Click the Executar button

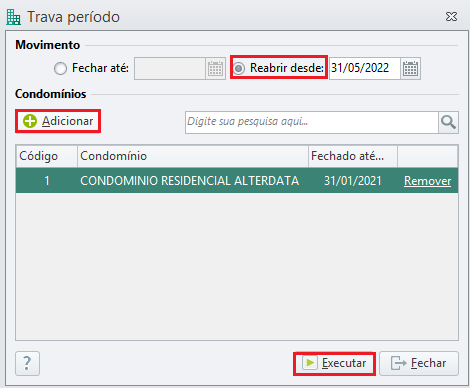(x=334, y=363)
